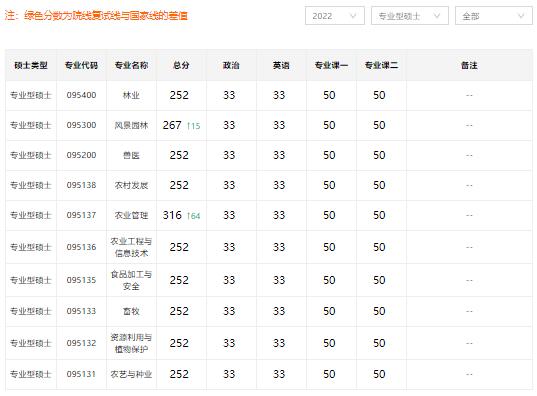This screenshot has width=537, height=396.
Task: Open the 全部 filter dropdown
Action: tap(494, 16)
